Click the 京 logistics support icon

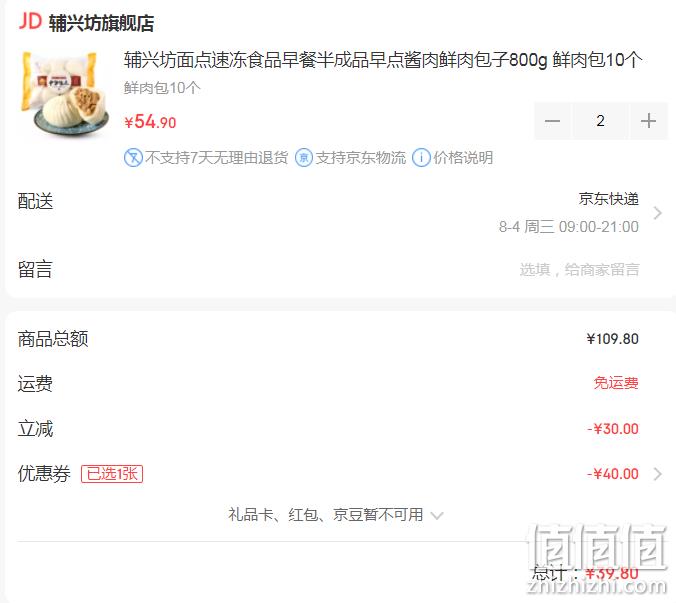[x=304, y=158]
